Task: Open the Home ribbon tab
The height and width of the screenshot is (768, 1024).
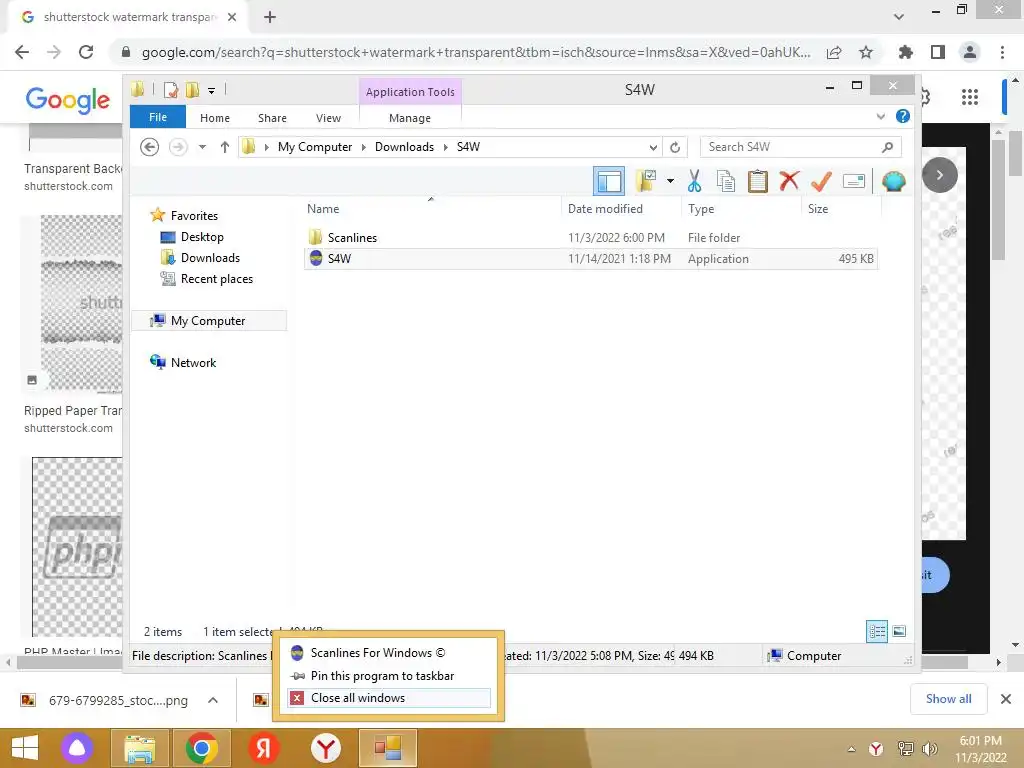Action: 215,118
